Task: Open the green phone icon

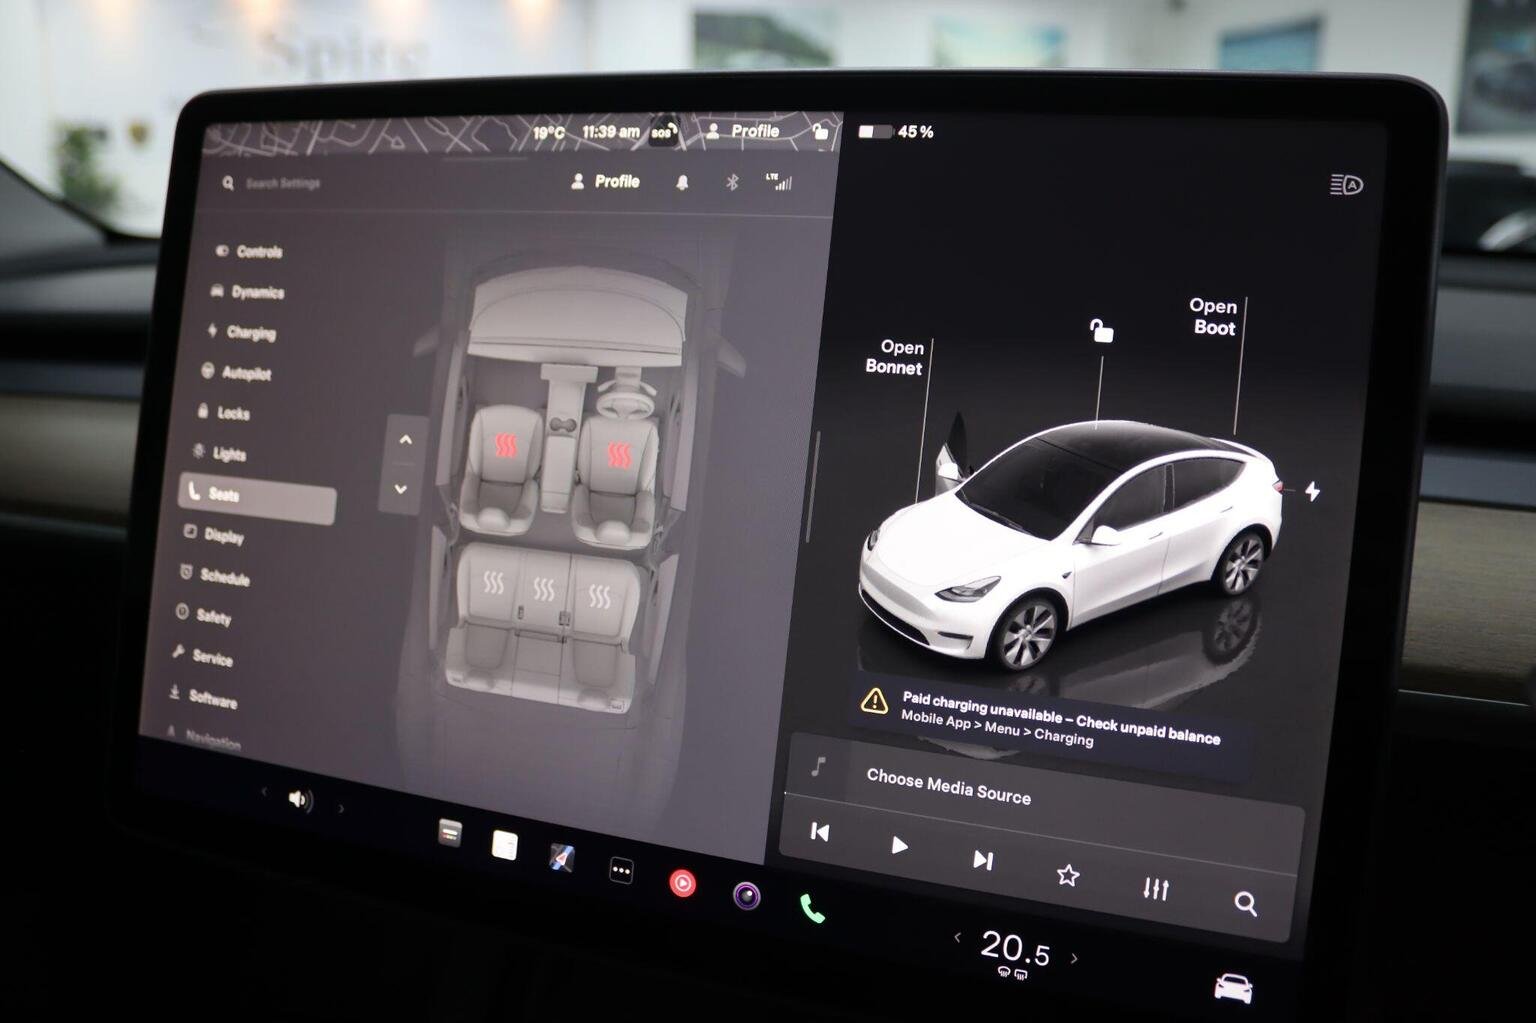Action: (x=812, y=909)
